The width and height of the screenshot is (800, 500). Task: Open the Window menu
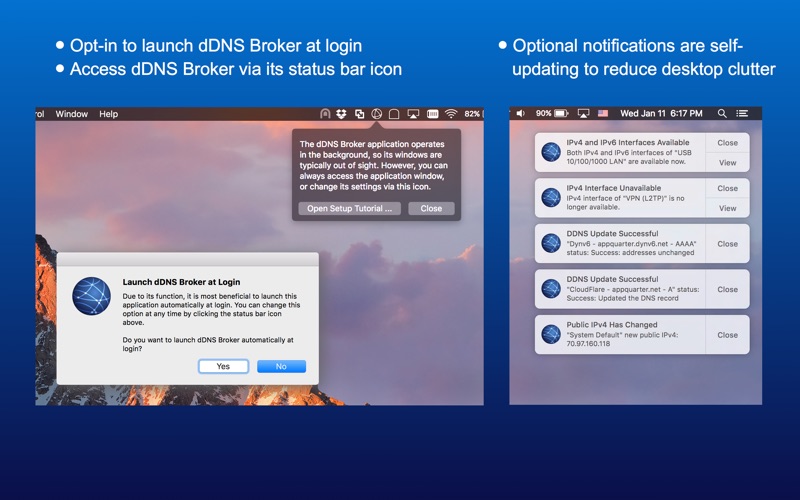(72, 114)
